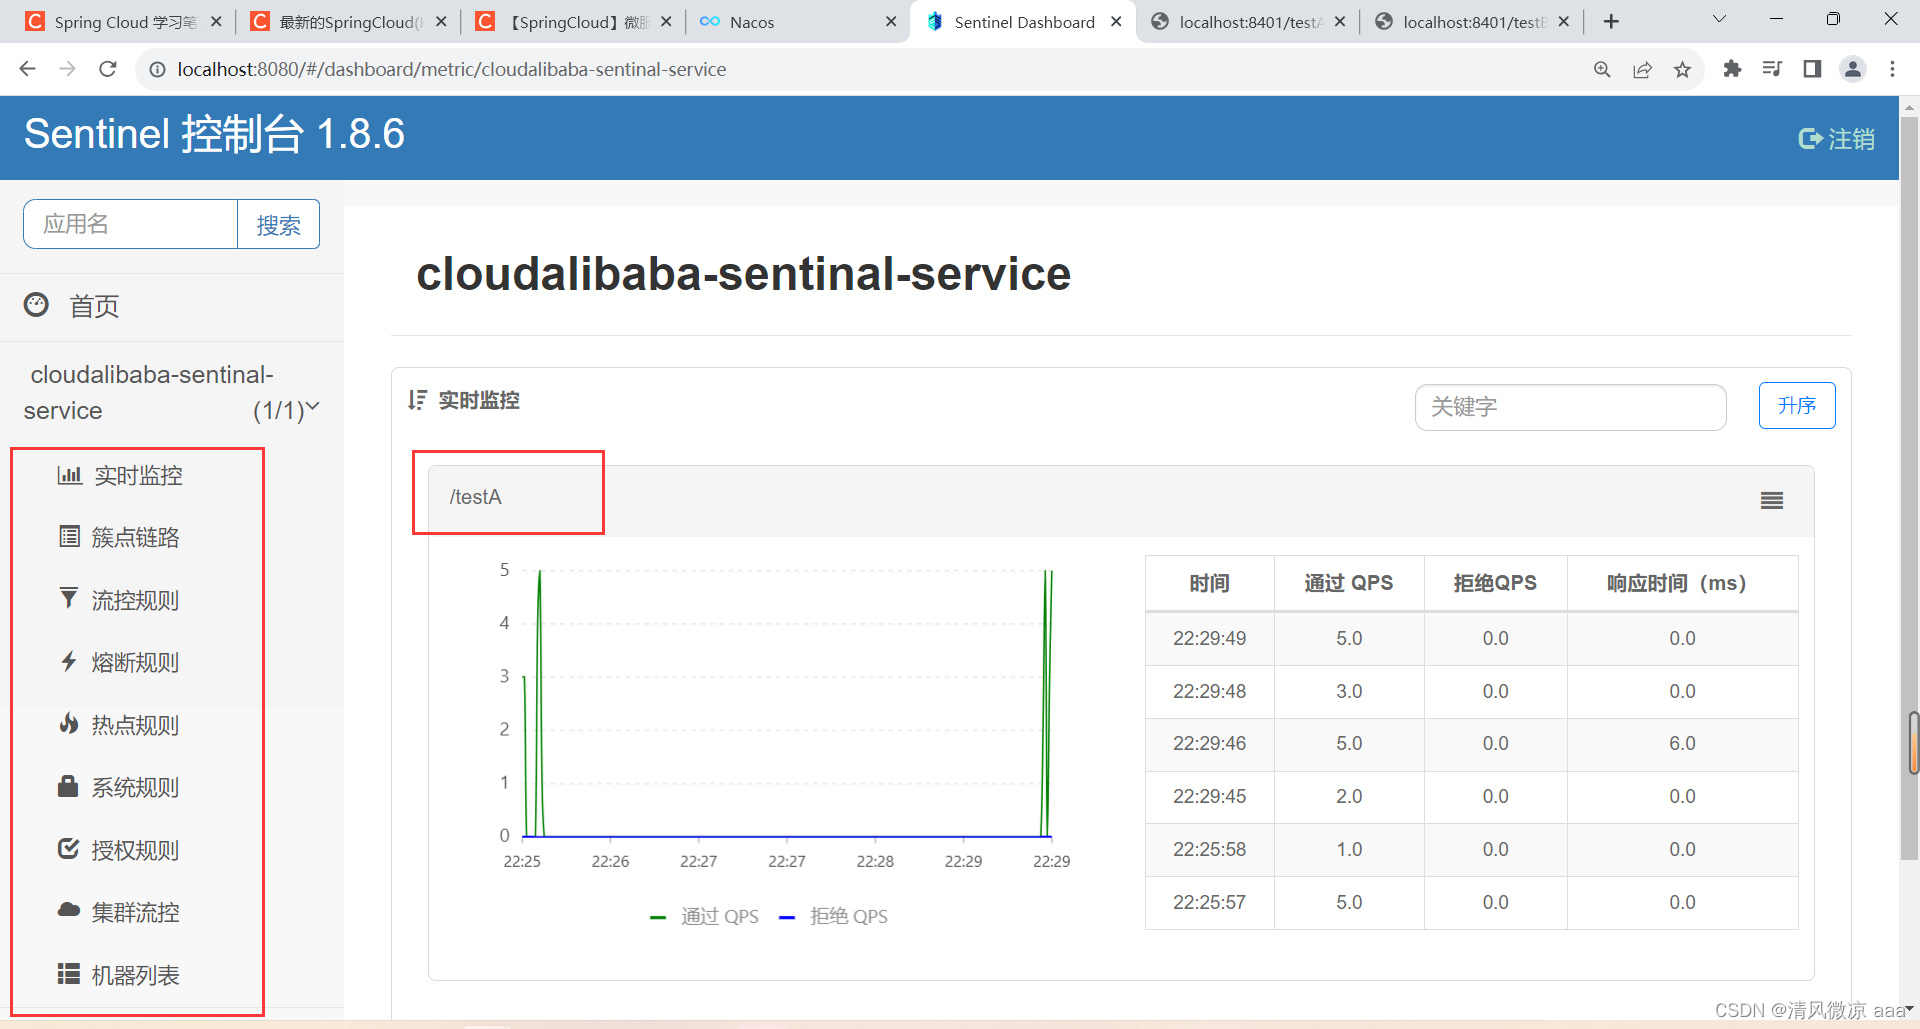This screenshot has width=1920, height=1029.
Task: Click the 6.0 response time value
Action: coord(1682,743)
